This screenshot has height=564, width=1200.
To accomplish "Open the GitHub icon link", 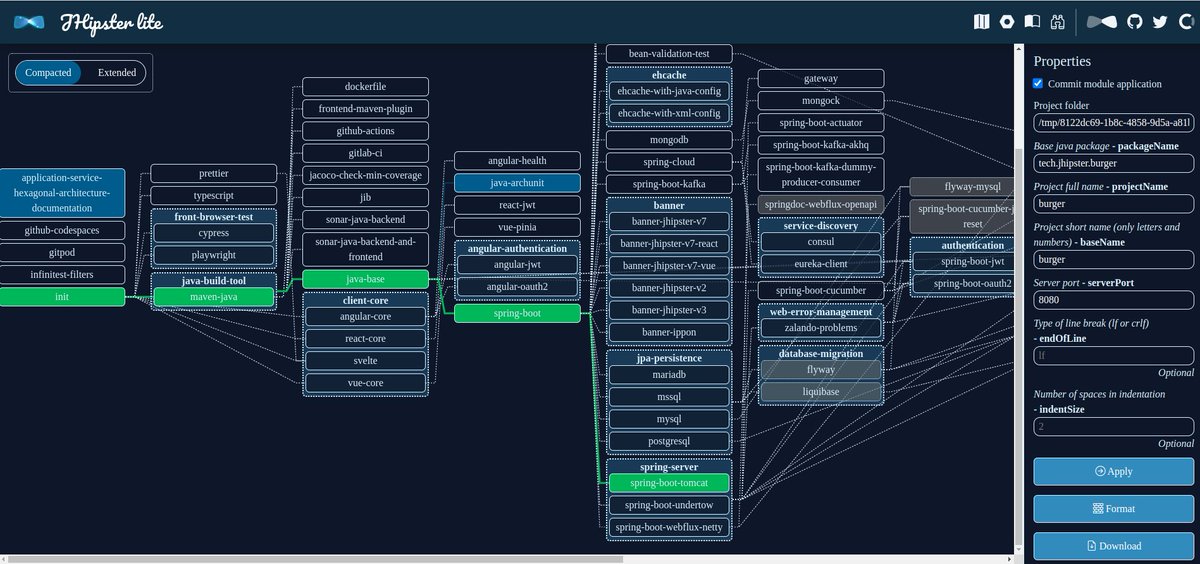I will (x=1135, y=21).
